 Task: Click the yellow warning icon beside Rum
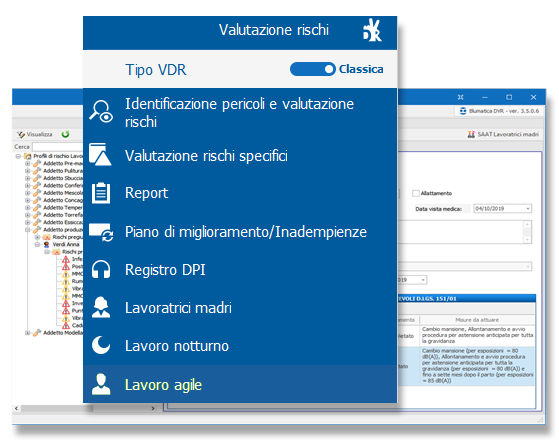(x=66, y=281)
